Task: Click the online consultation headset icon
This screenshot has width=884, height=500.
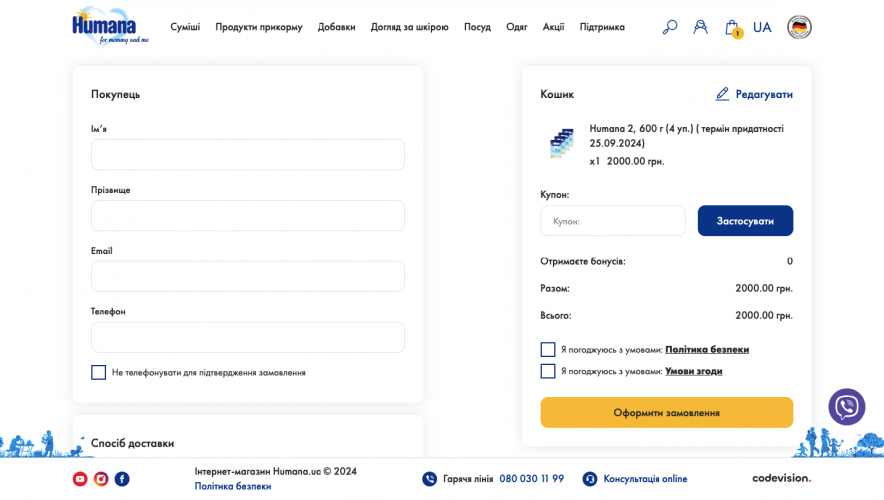Action: (x=590, y=479)
